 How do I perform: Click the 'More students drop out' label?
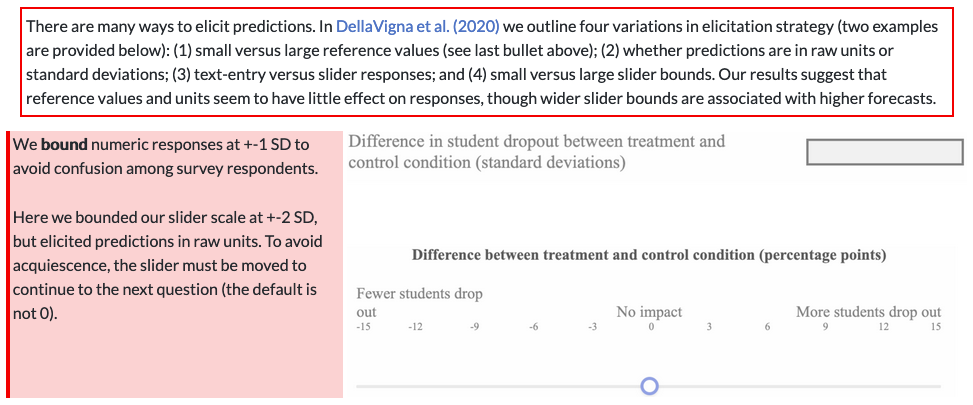tap(869, 312)
